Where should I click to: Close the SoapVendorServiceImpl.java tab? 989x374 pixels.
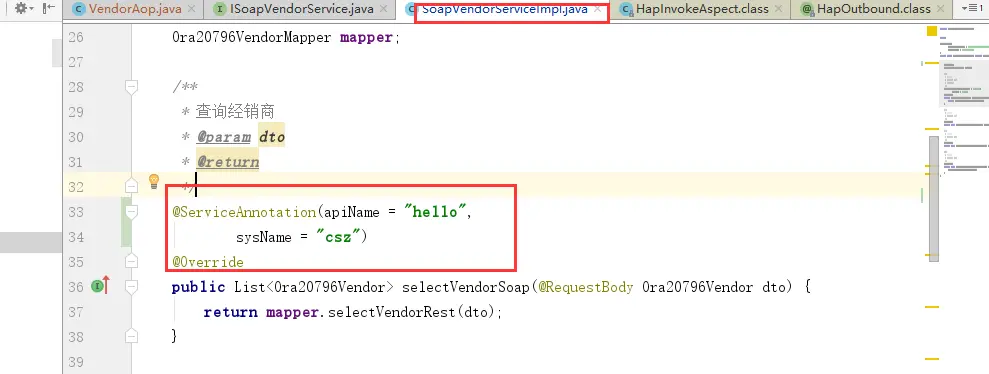[x=598, y=9]
